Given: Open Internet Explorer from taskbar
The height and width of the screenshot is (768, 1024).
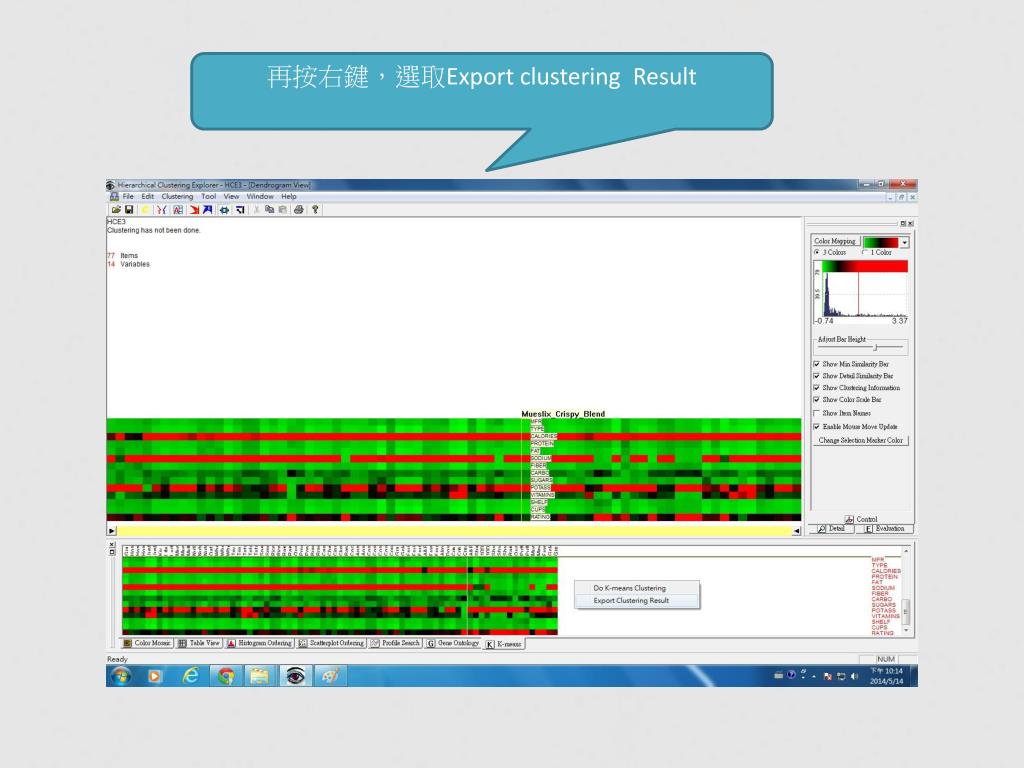Looking at the screenshot, I should (190, 676).
